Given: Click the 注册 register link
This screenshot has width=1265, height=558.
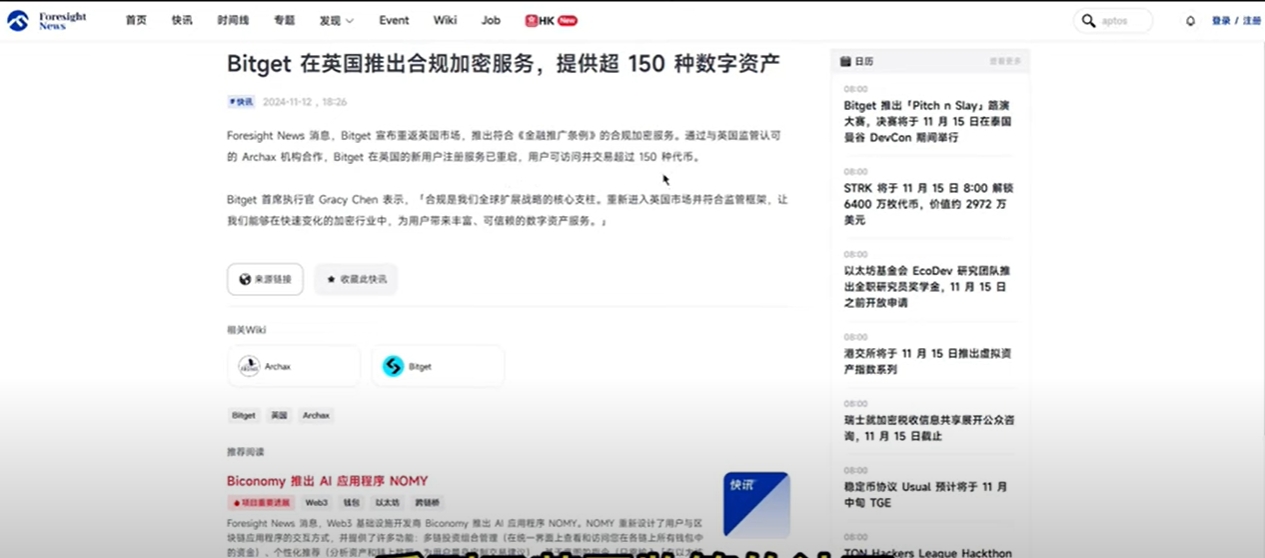Looking at the screenshot, I should (1252, 21).
